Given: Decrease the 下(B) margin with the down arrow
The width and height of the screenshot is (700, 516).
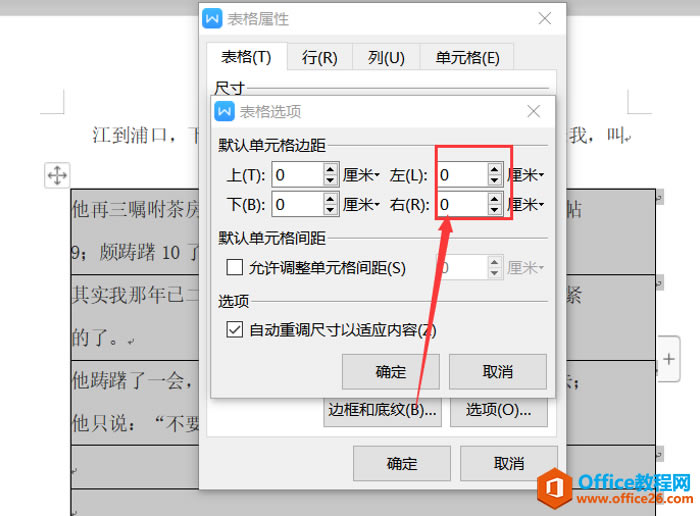Looking at the screenshot, I should [x=330, y=210].
